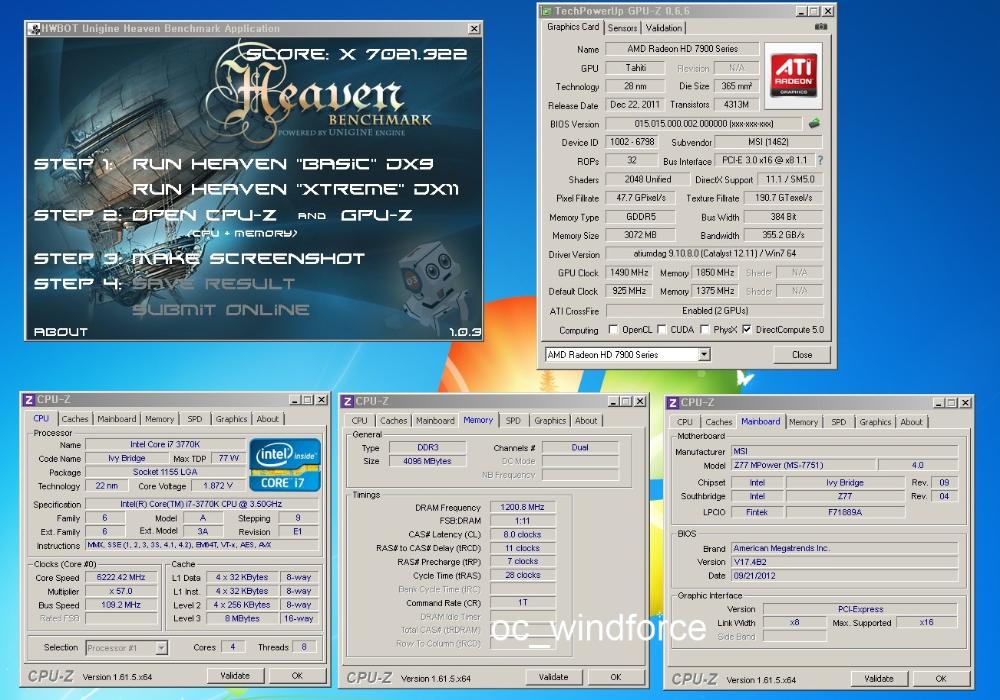Click RUN HEAVEN "XTREME" DX11 link
This screenshot has width=1000, height=700.
pos(295,189)
